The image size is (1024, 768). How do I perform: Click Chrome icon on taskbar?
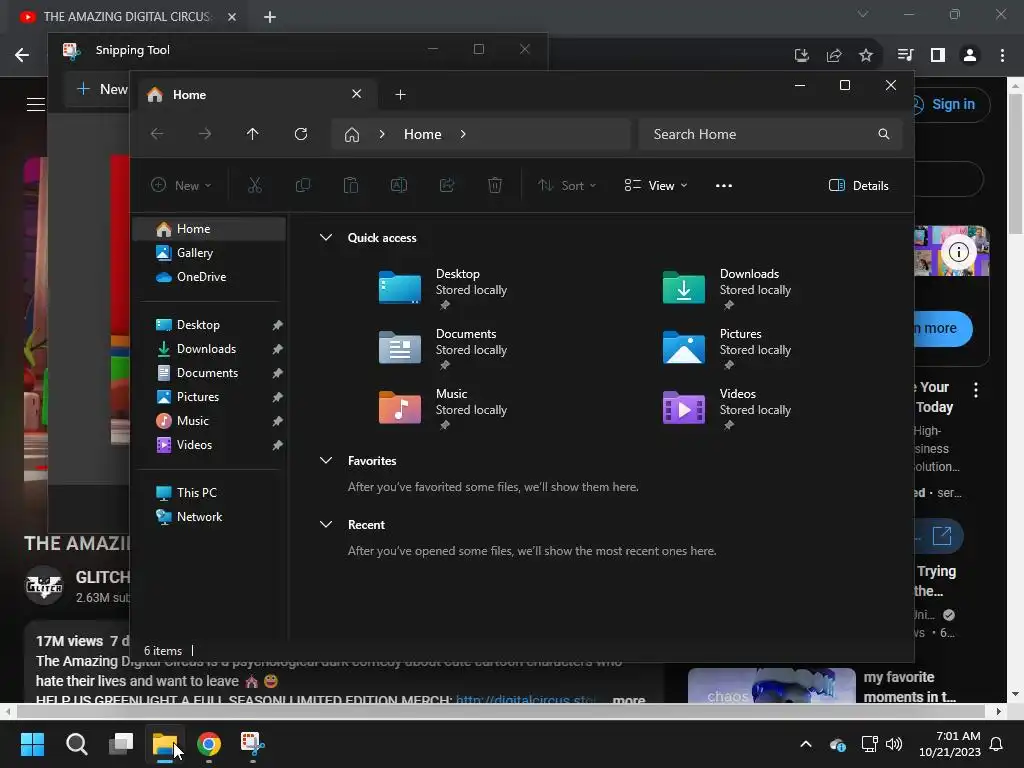point(209,744)
